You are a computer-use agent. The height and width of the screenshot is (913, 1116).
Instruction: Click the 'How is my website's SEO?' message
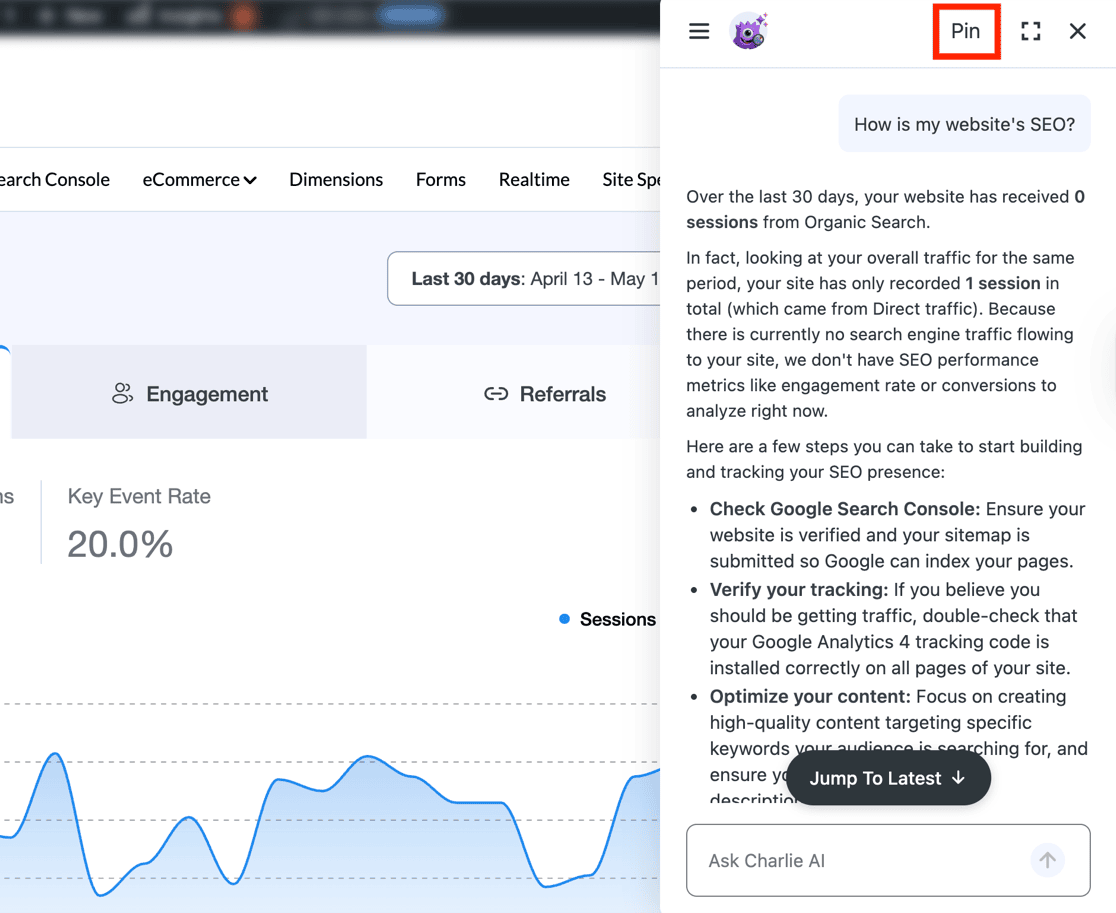coord(964,124)
